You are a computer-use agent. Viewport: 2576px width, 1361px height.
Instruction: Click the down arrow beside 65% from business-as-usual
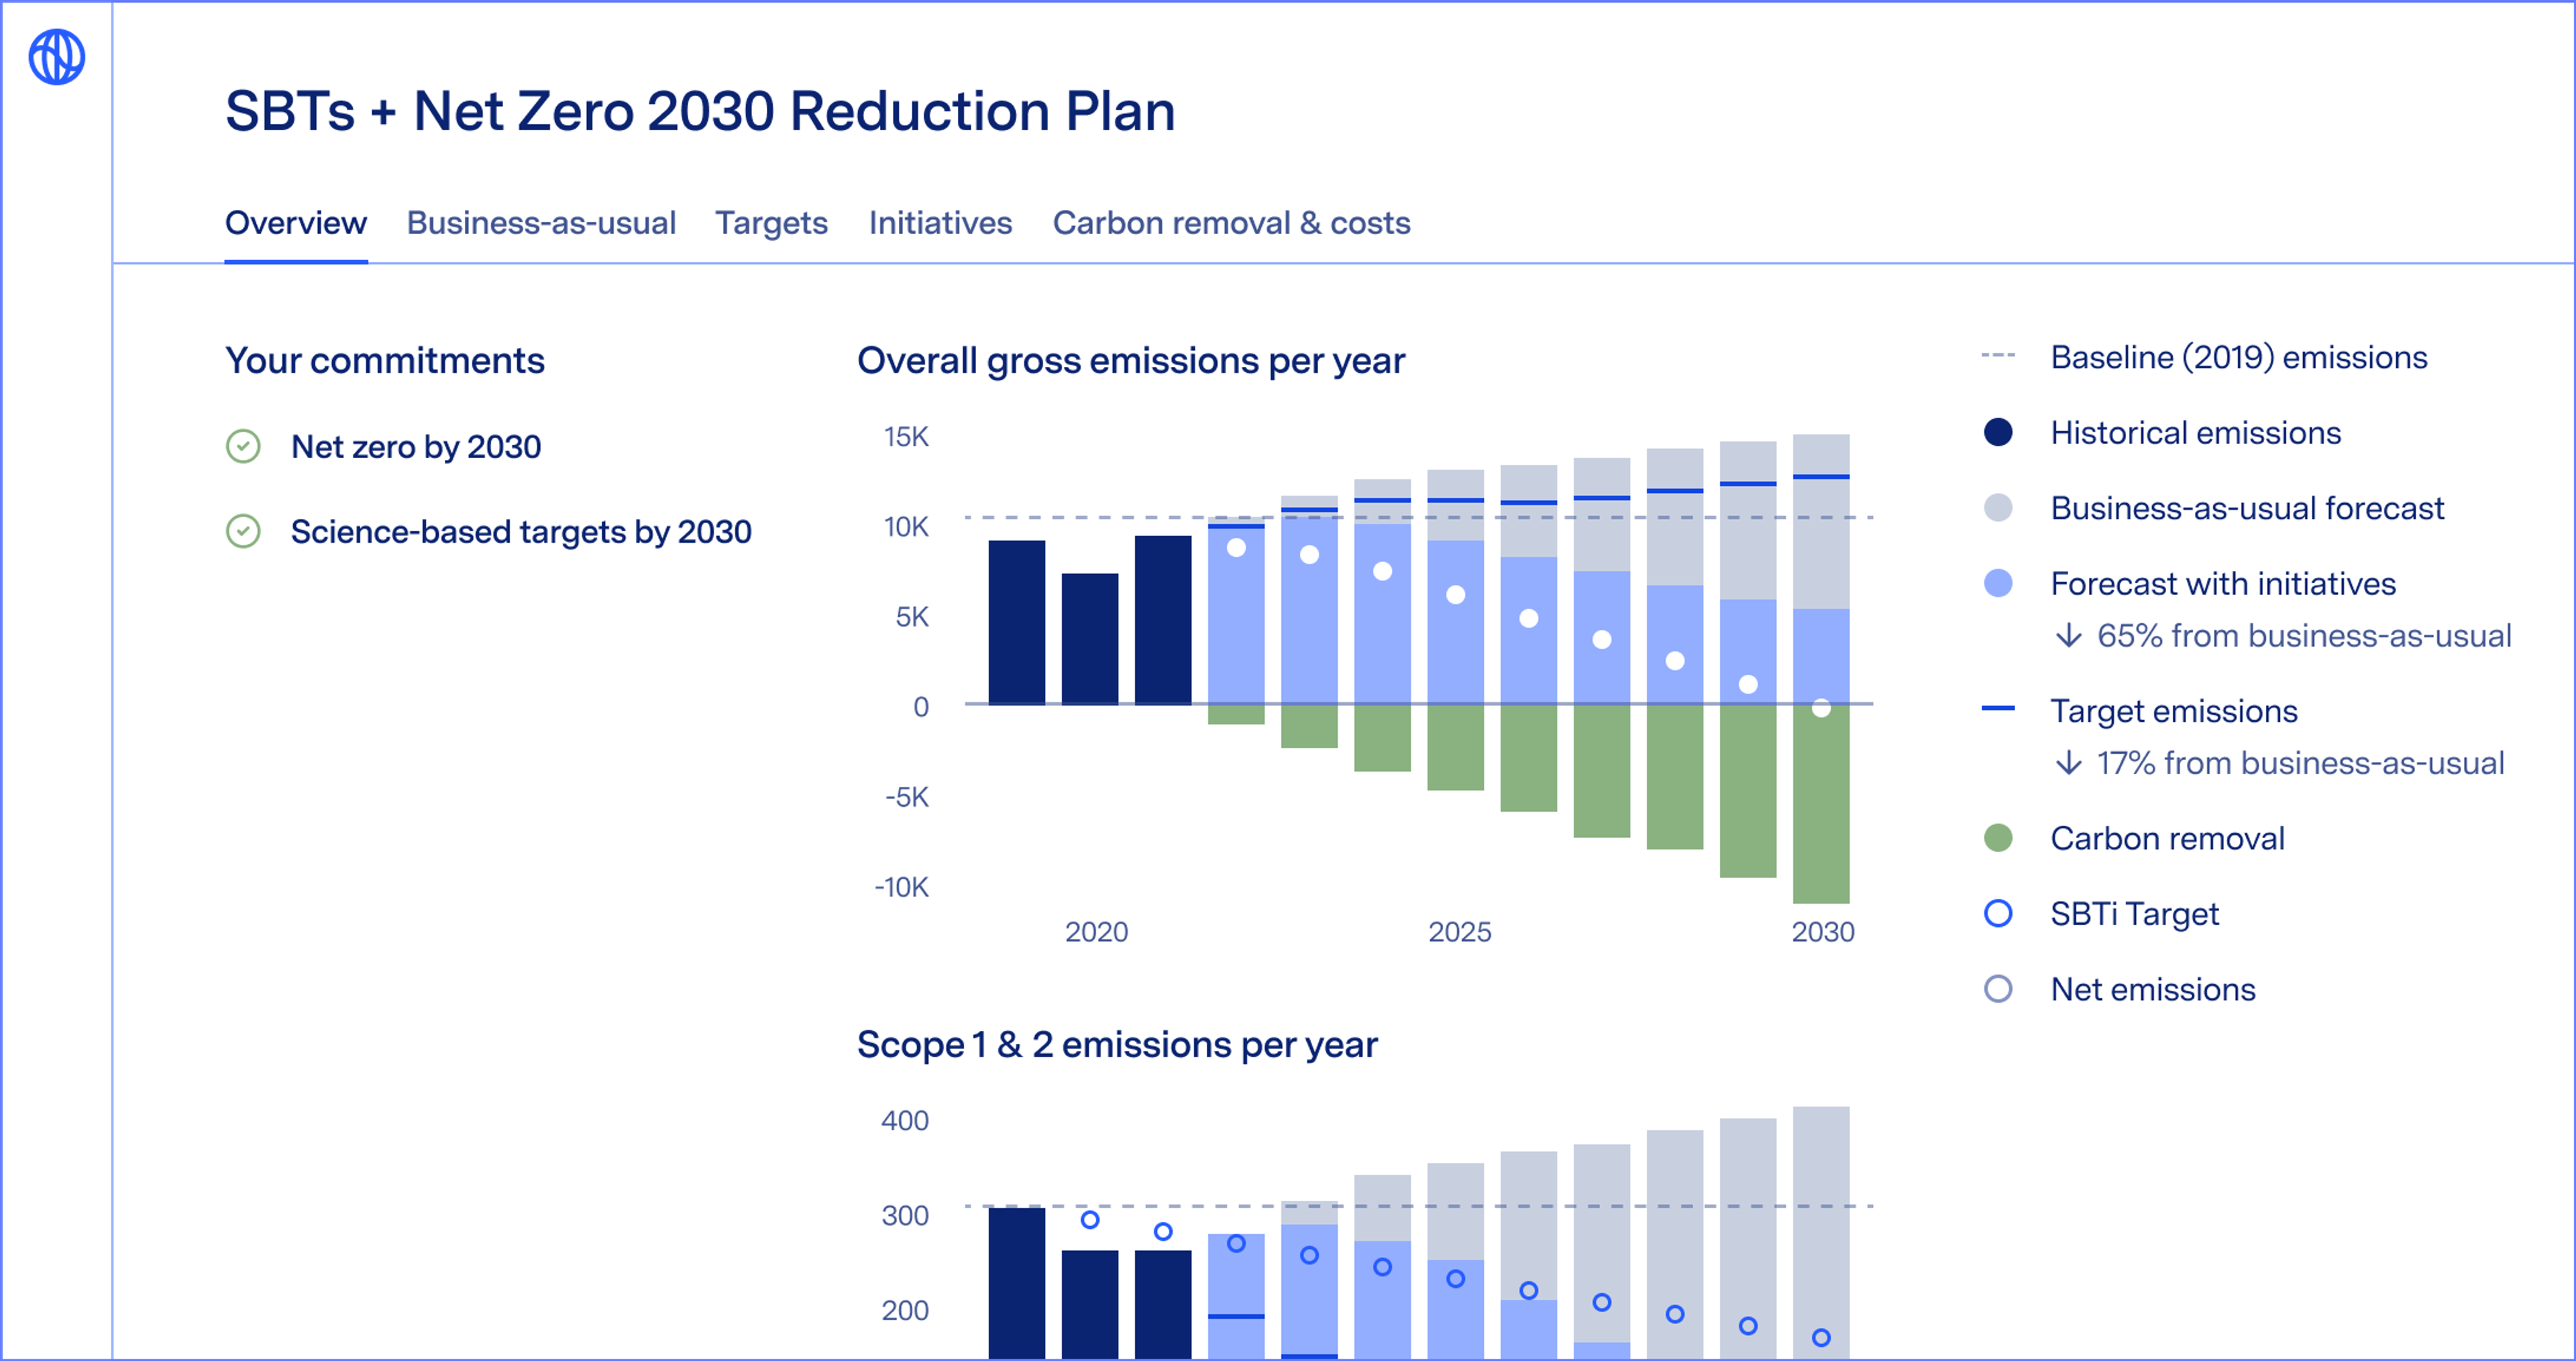coord(2068,636)
